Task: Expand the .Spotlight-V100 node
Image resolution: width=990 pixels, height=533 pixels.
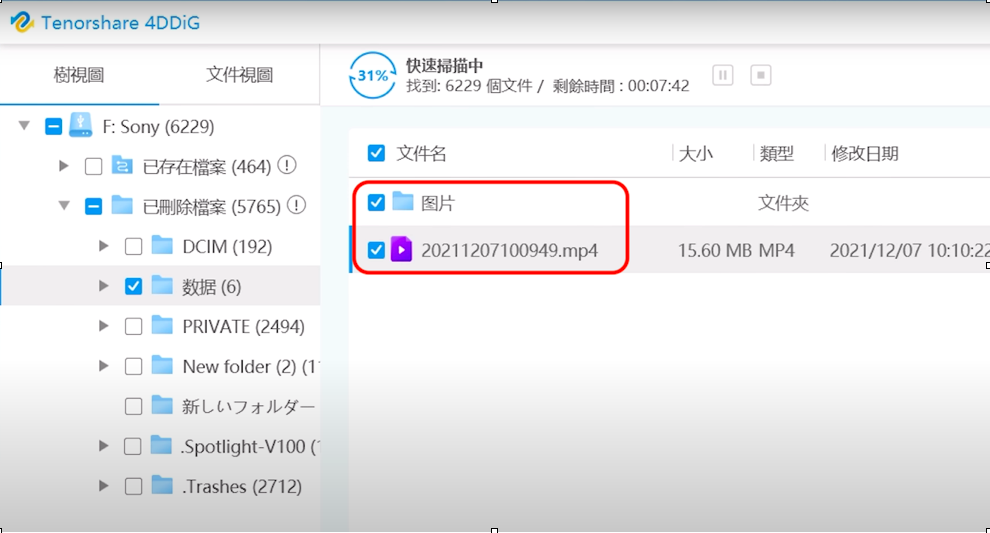Action: tap(104, 446)
